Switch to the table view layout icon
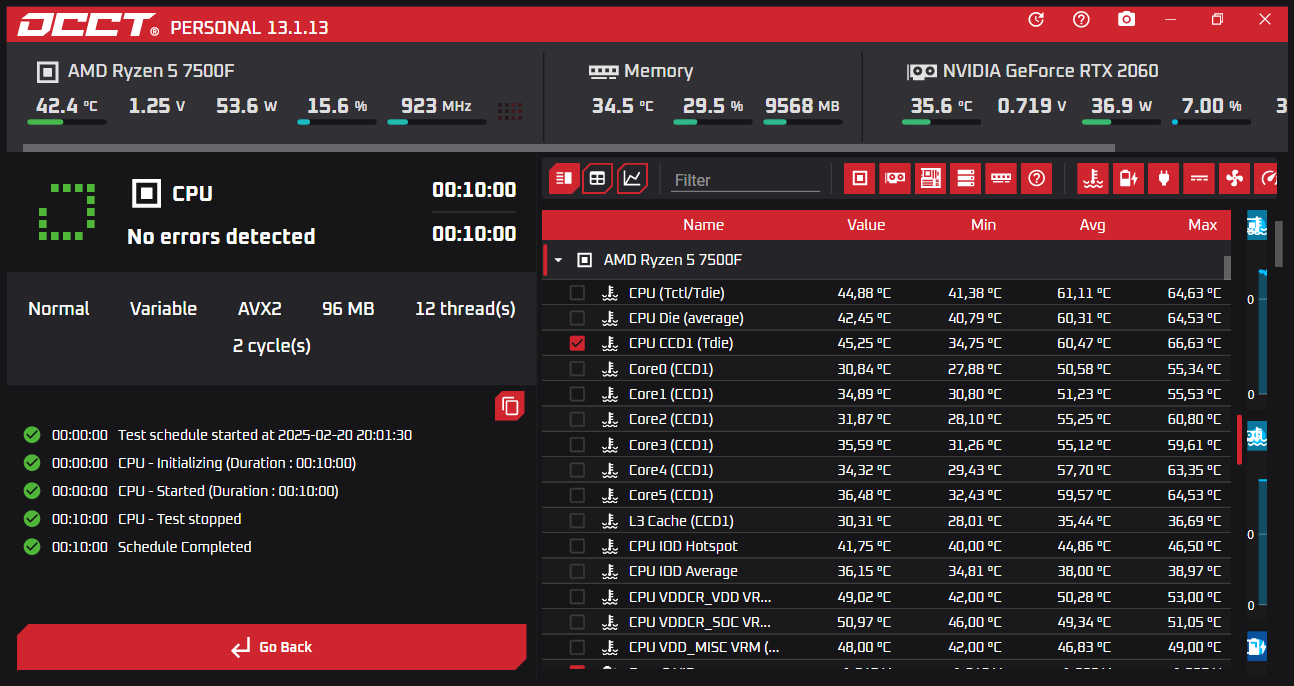The height and width of the screenshot is (686, 1294). 597,179
